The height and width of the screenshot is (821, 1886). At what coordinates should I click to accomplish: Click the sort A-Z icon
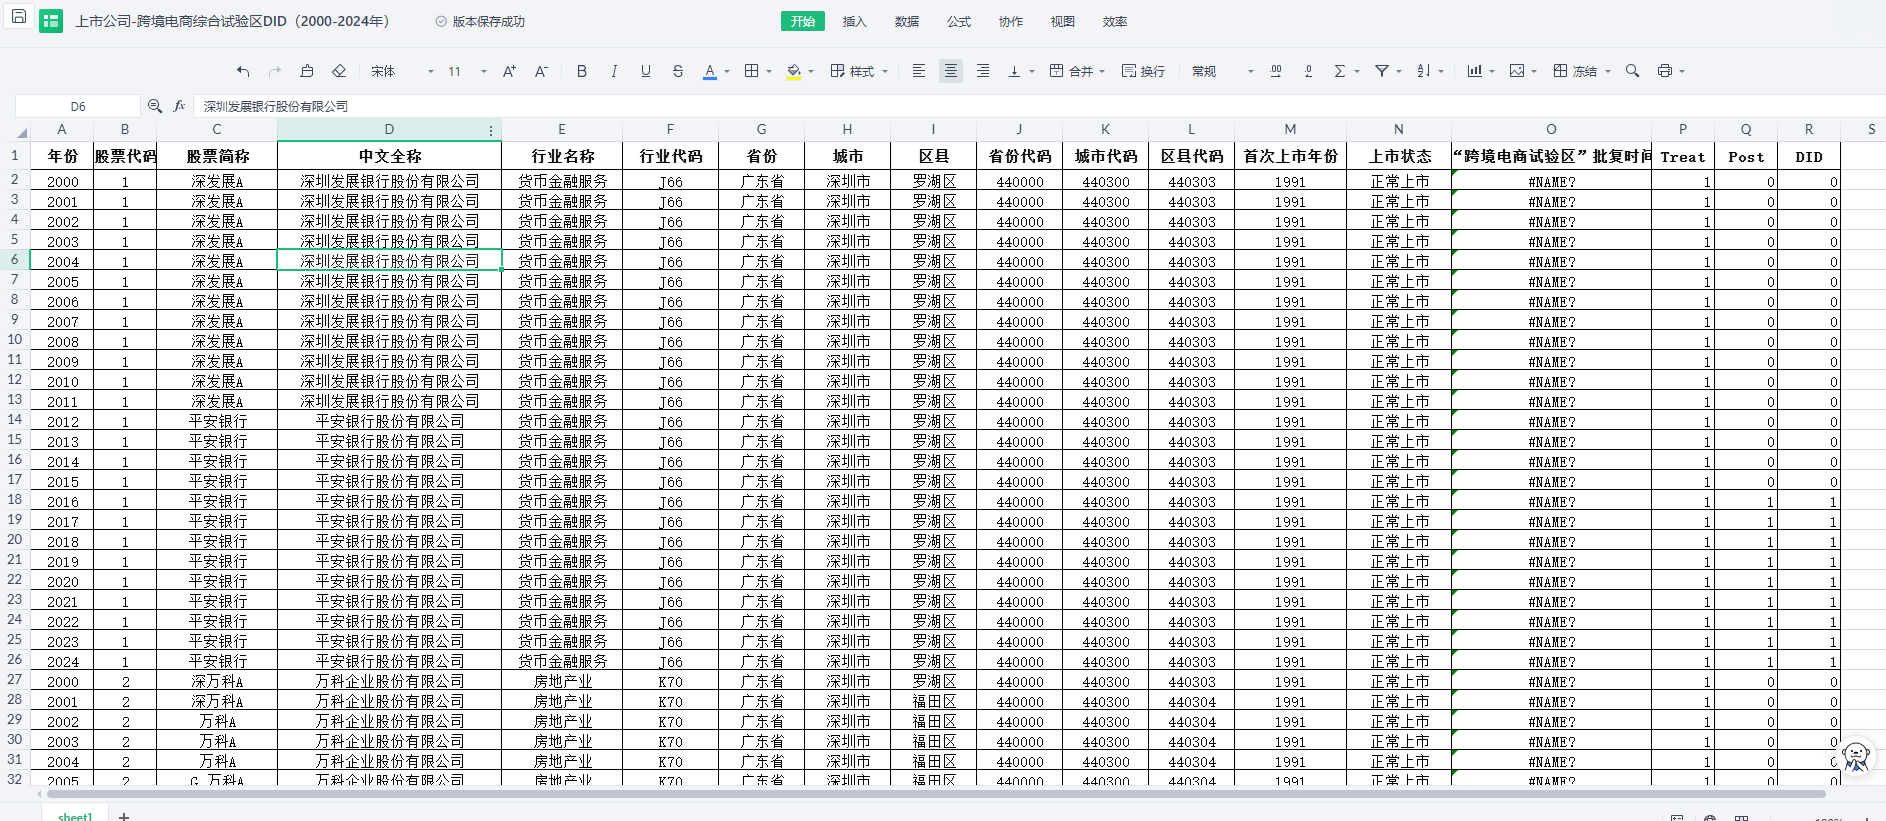pyautogui.click(x=1424, y=71)
